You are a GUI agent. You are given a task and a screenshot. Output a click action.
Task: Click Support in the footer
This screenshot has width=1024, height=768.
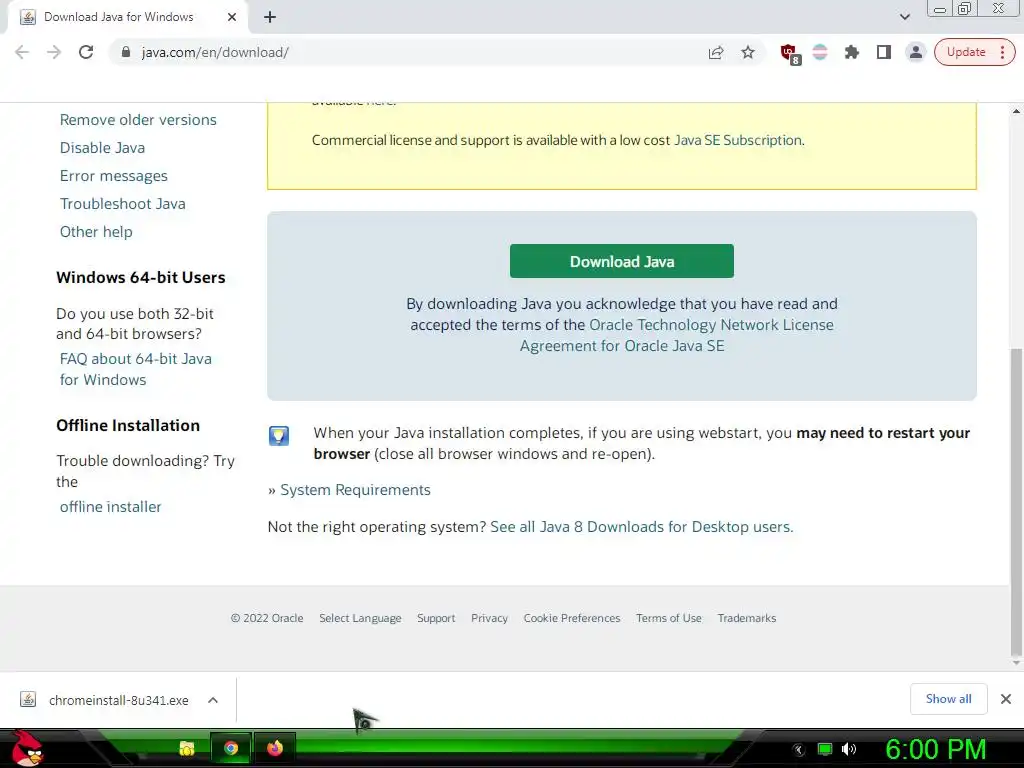pyautogui.click(x=436, y=618)
